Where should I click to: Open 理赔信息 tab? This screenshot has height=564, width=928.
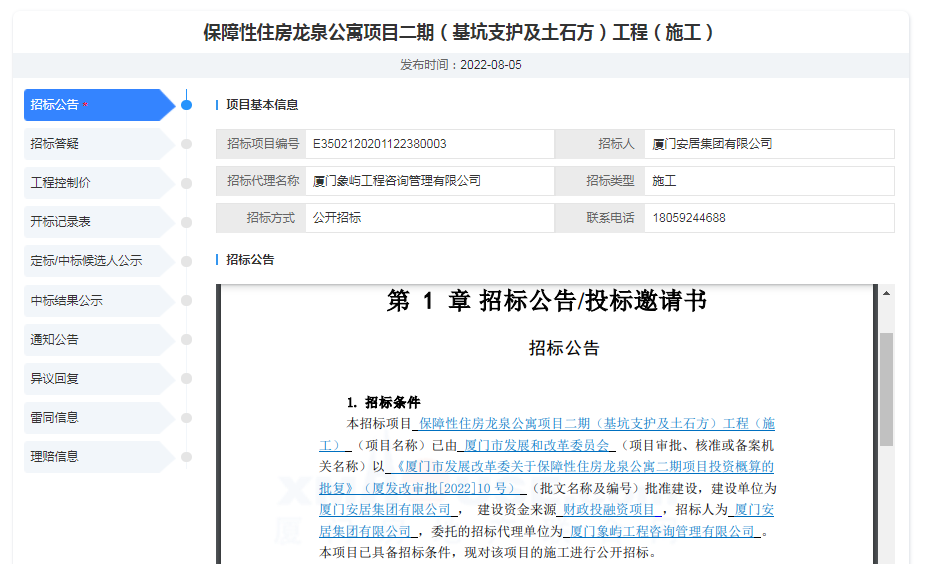tap(95, 456)
